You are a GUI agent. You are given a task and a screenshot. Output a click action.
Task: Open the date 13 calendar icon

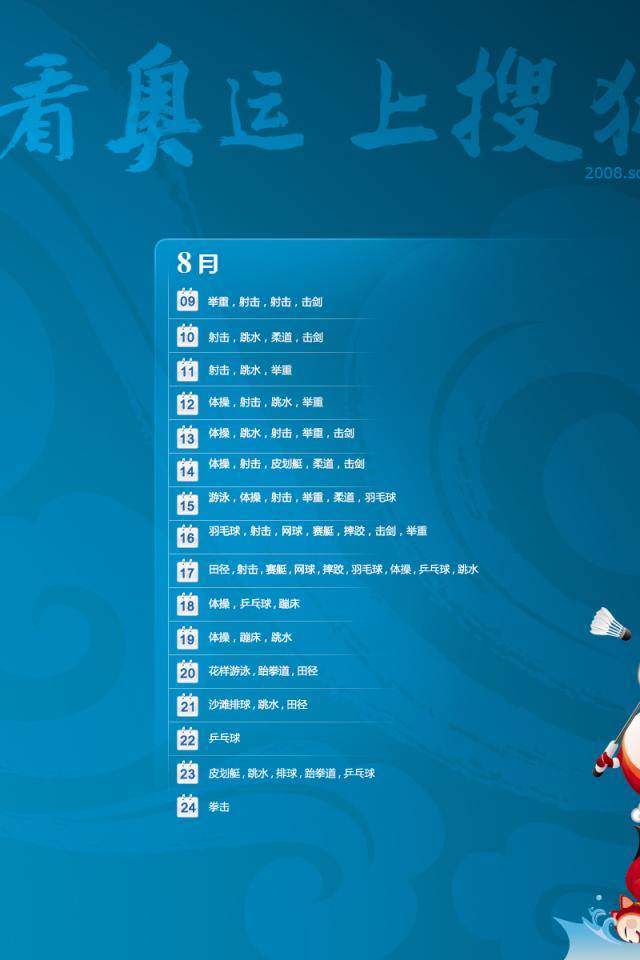pyautogui.click(x=187, y=437)
